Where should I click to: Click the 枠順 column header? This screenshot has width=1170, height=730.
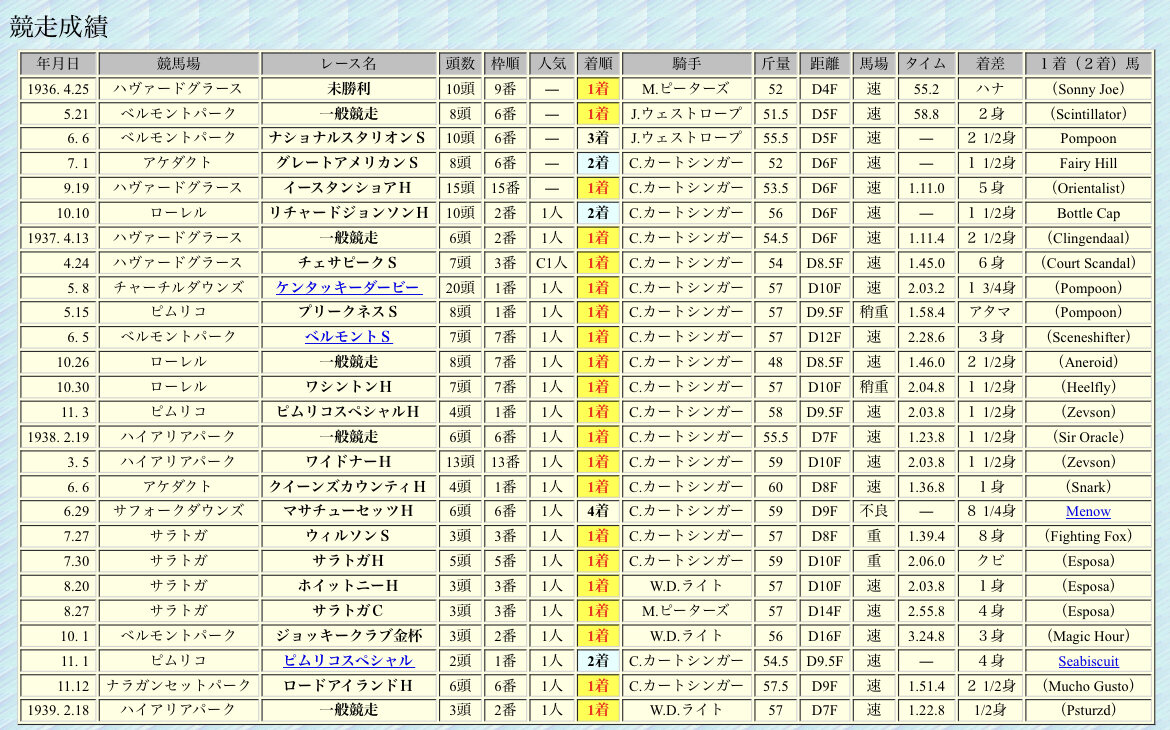coord(505,63)
